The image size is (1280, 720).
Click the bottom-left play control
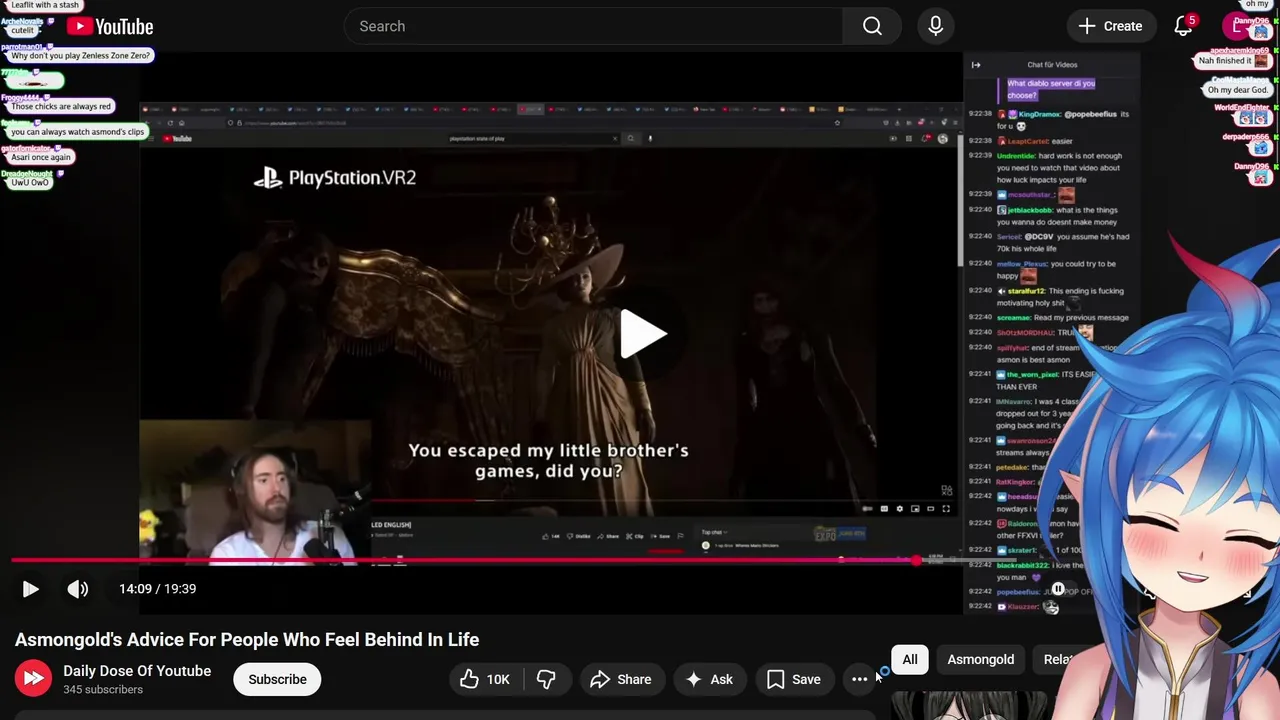coord(30,589)
